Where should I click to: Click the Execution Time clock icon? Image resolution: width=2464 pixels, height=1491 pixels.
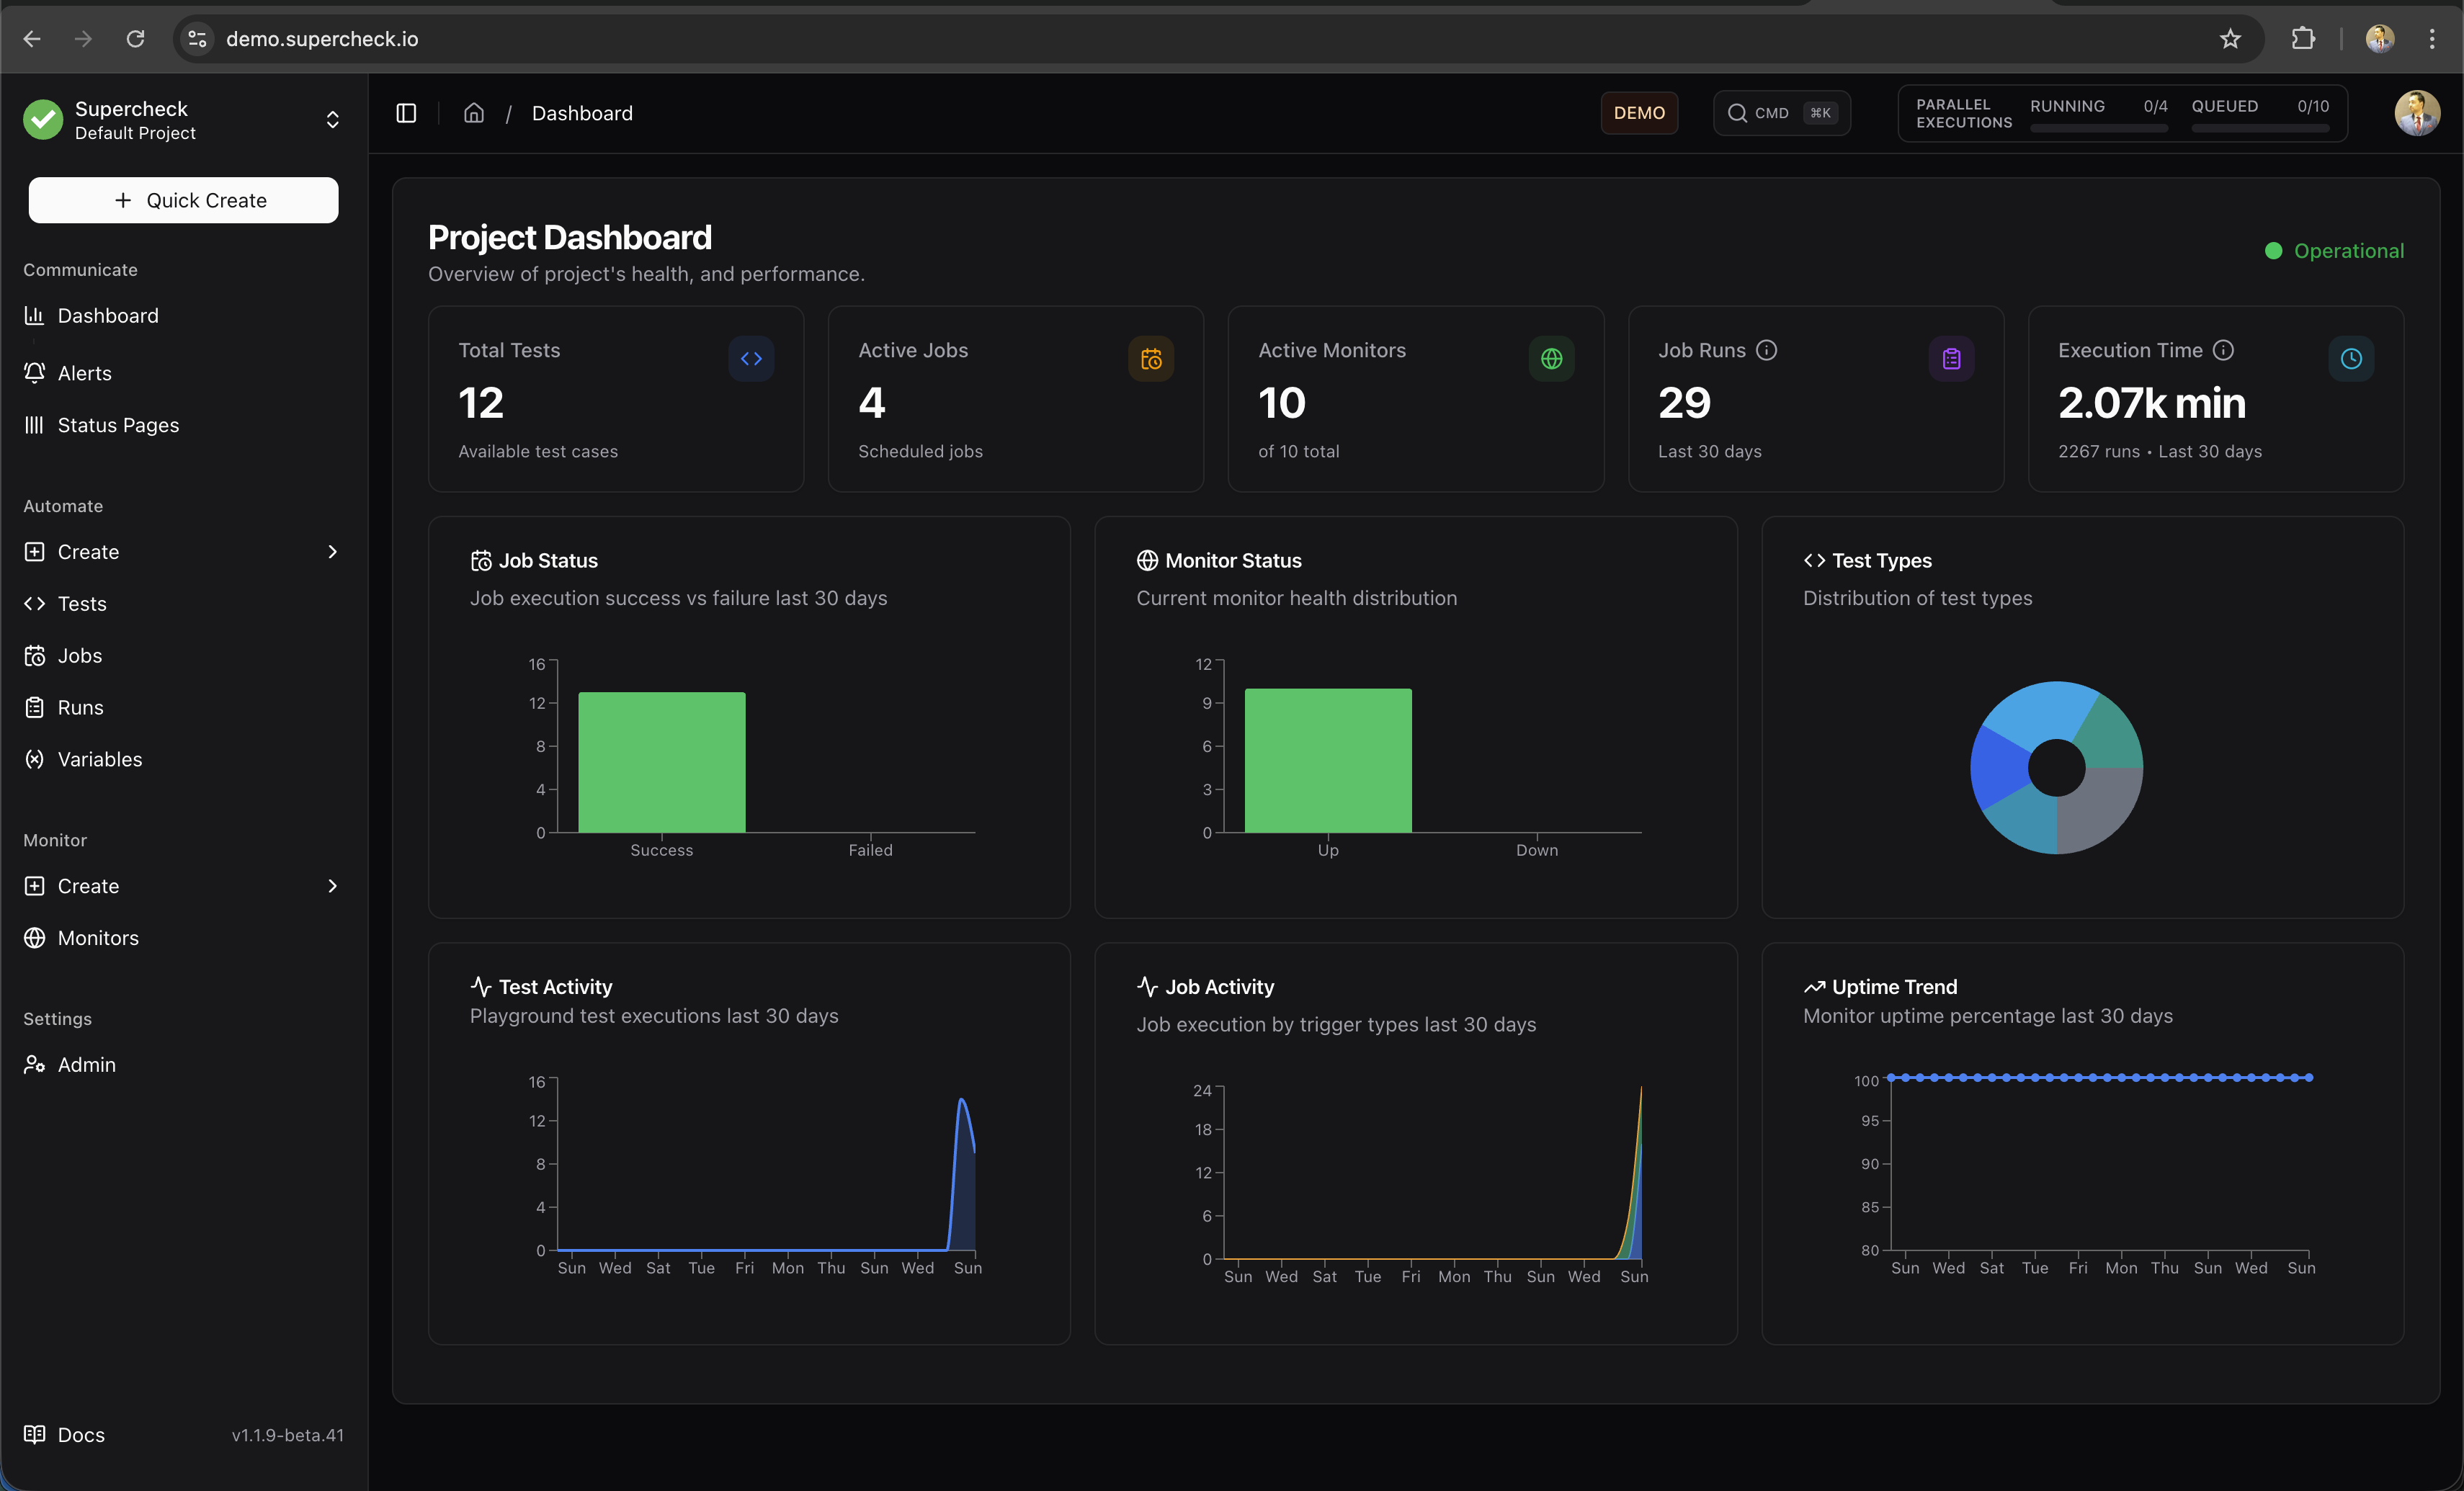(x=2351, y=359)
